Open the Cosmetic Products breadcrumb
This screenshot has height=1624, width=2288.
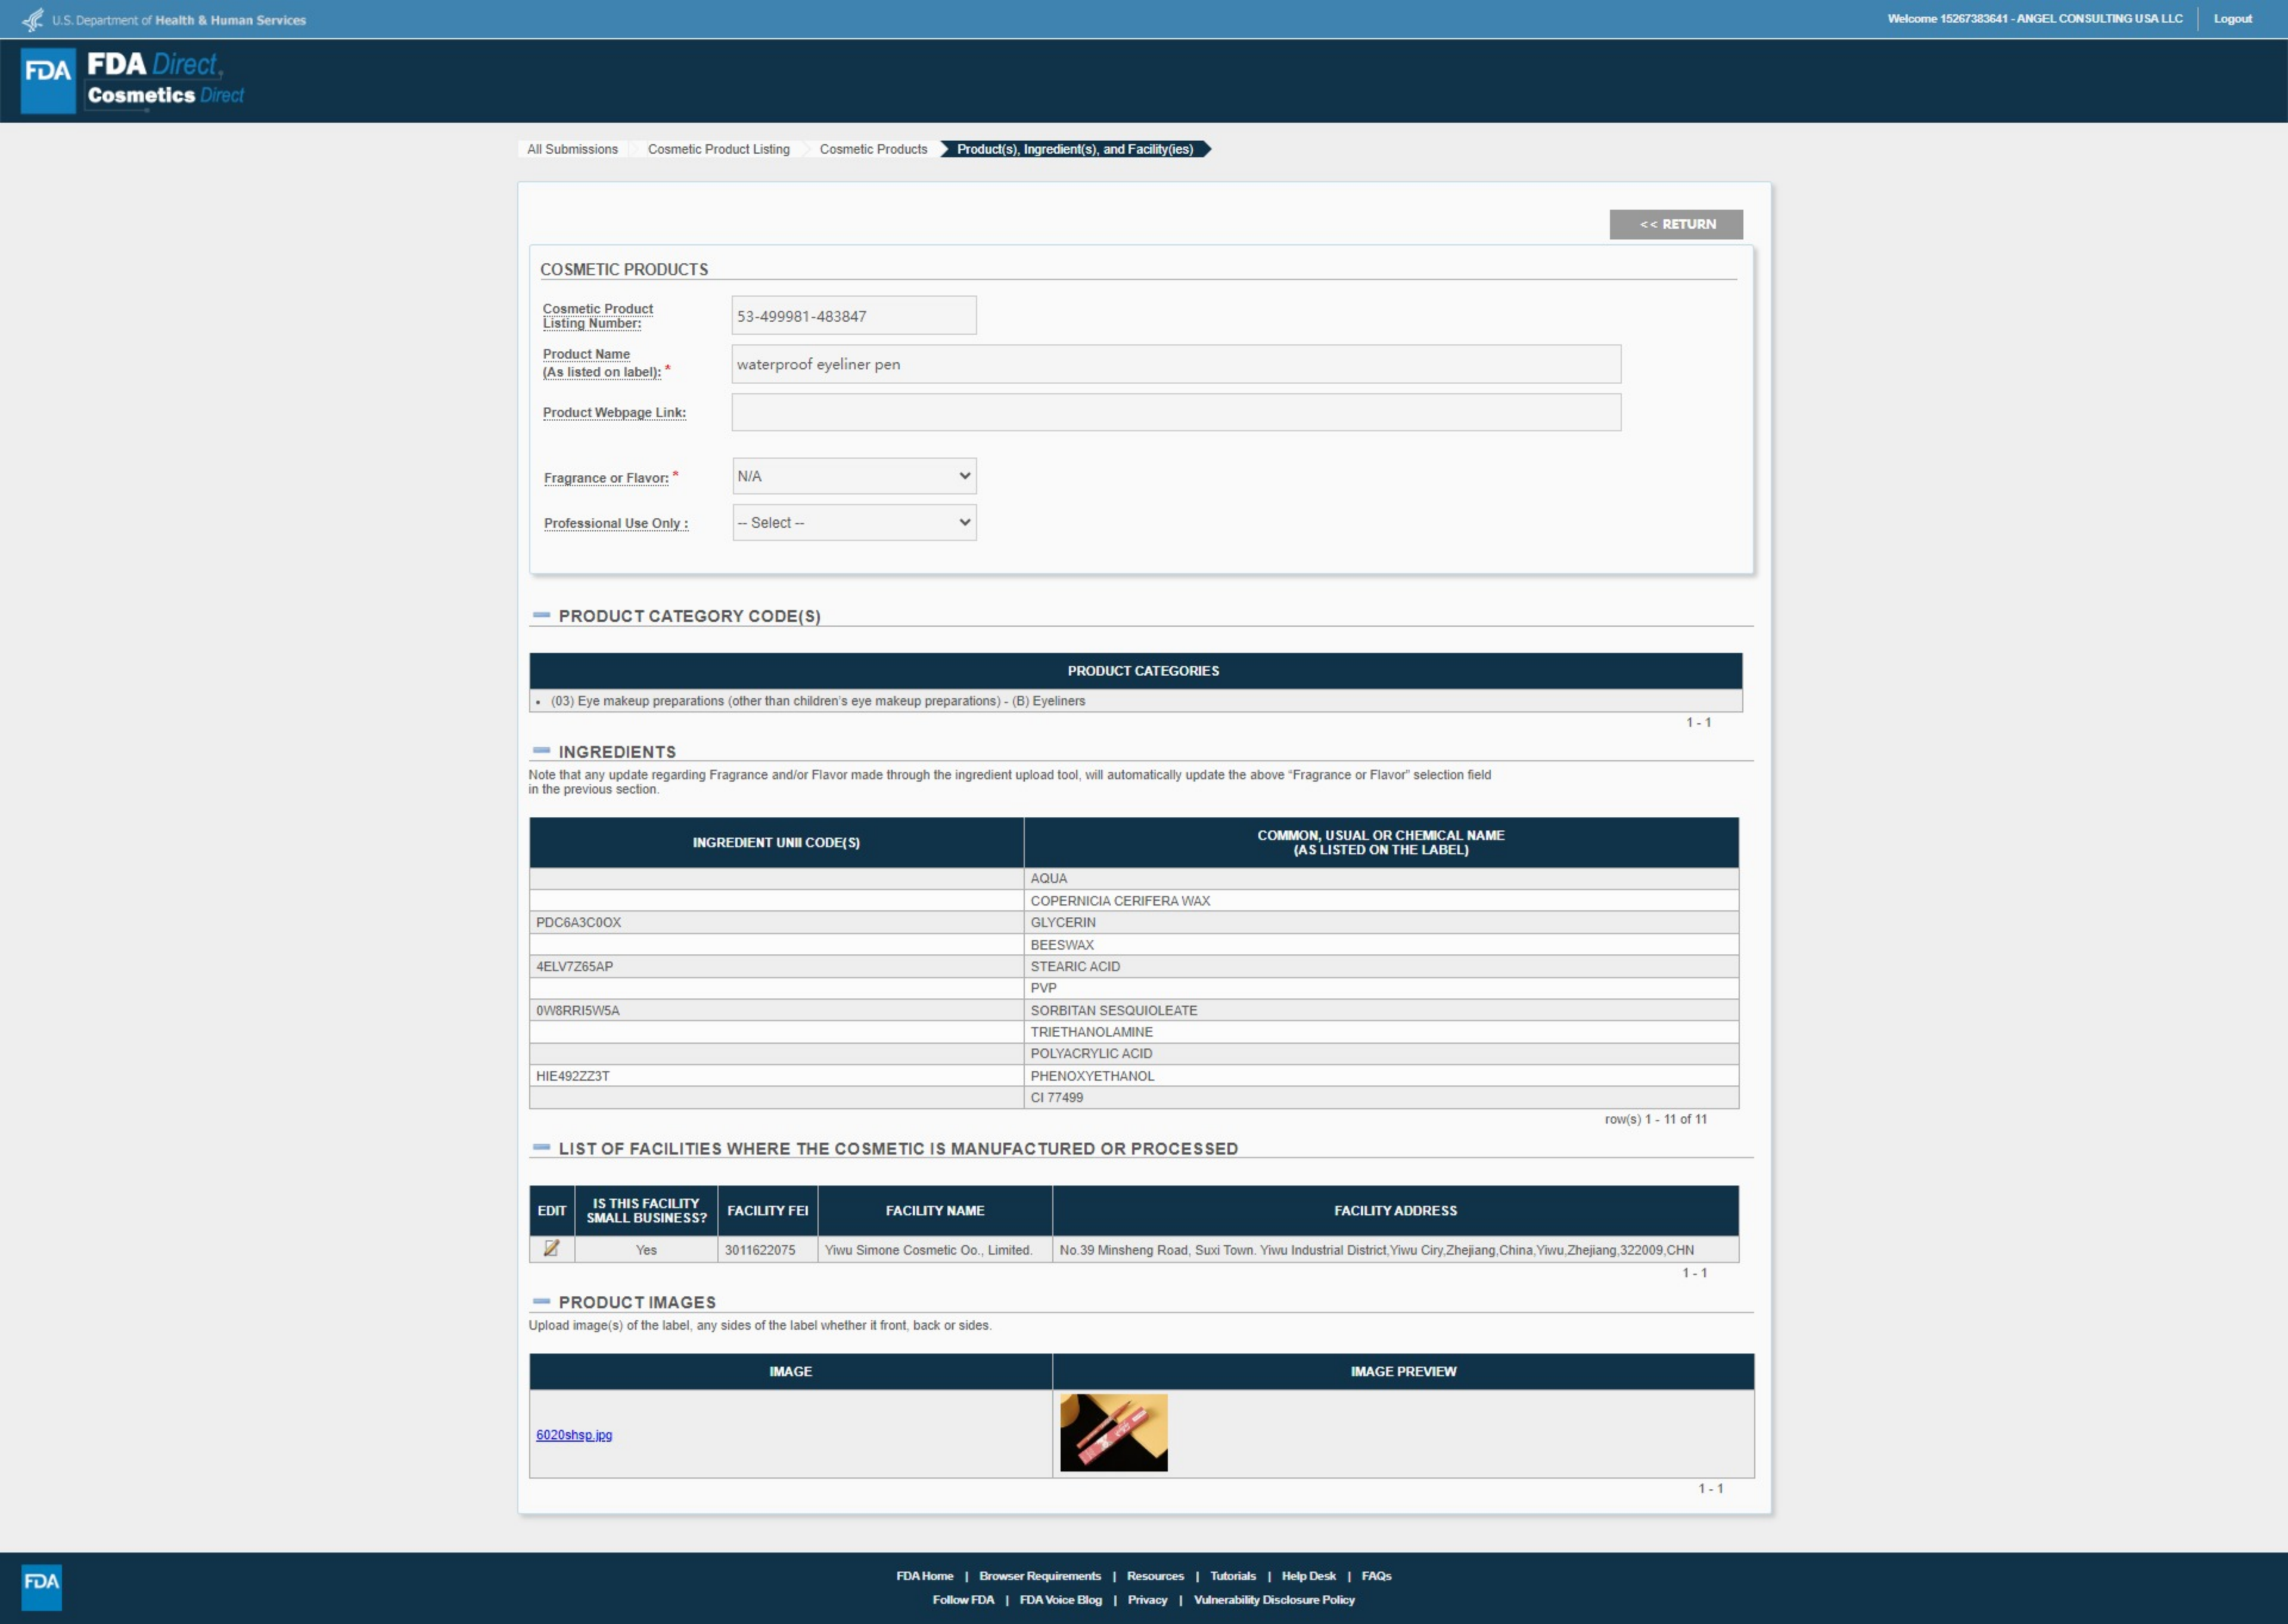873,149
